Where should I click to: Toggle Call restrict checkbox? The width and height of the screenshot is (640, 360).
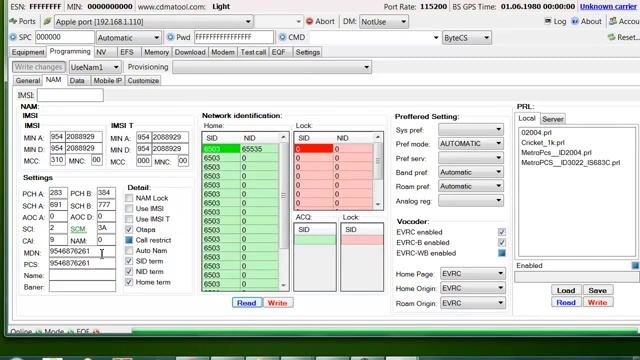[129, 240]
